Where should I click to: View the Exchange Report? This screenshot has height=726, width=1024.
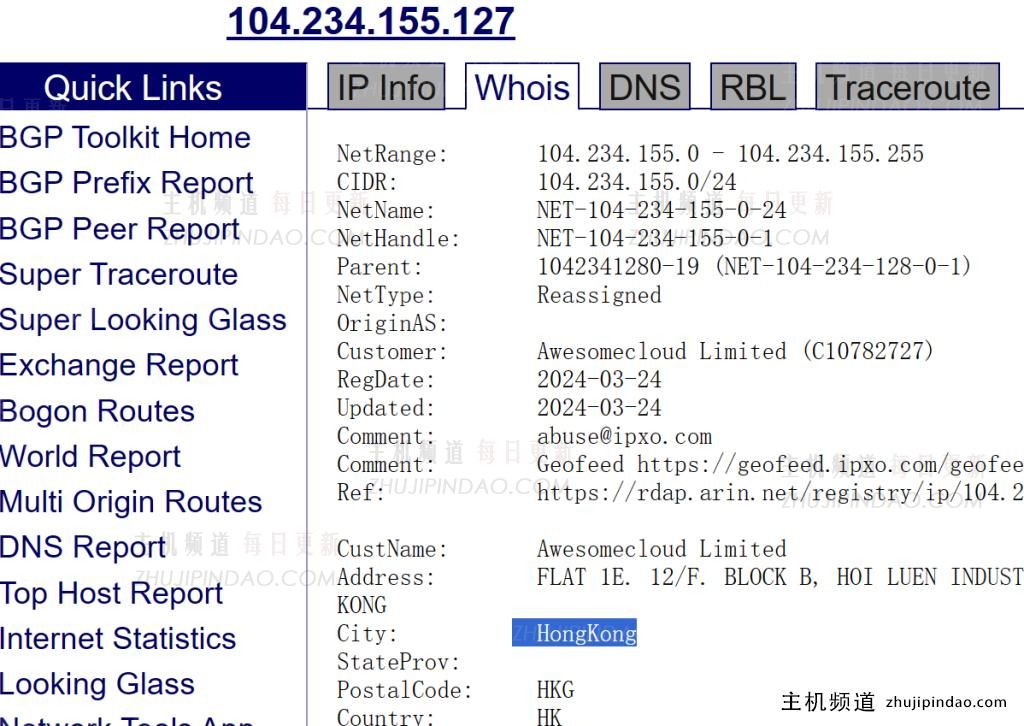119,365
